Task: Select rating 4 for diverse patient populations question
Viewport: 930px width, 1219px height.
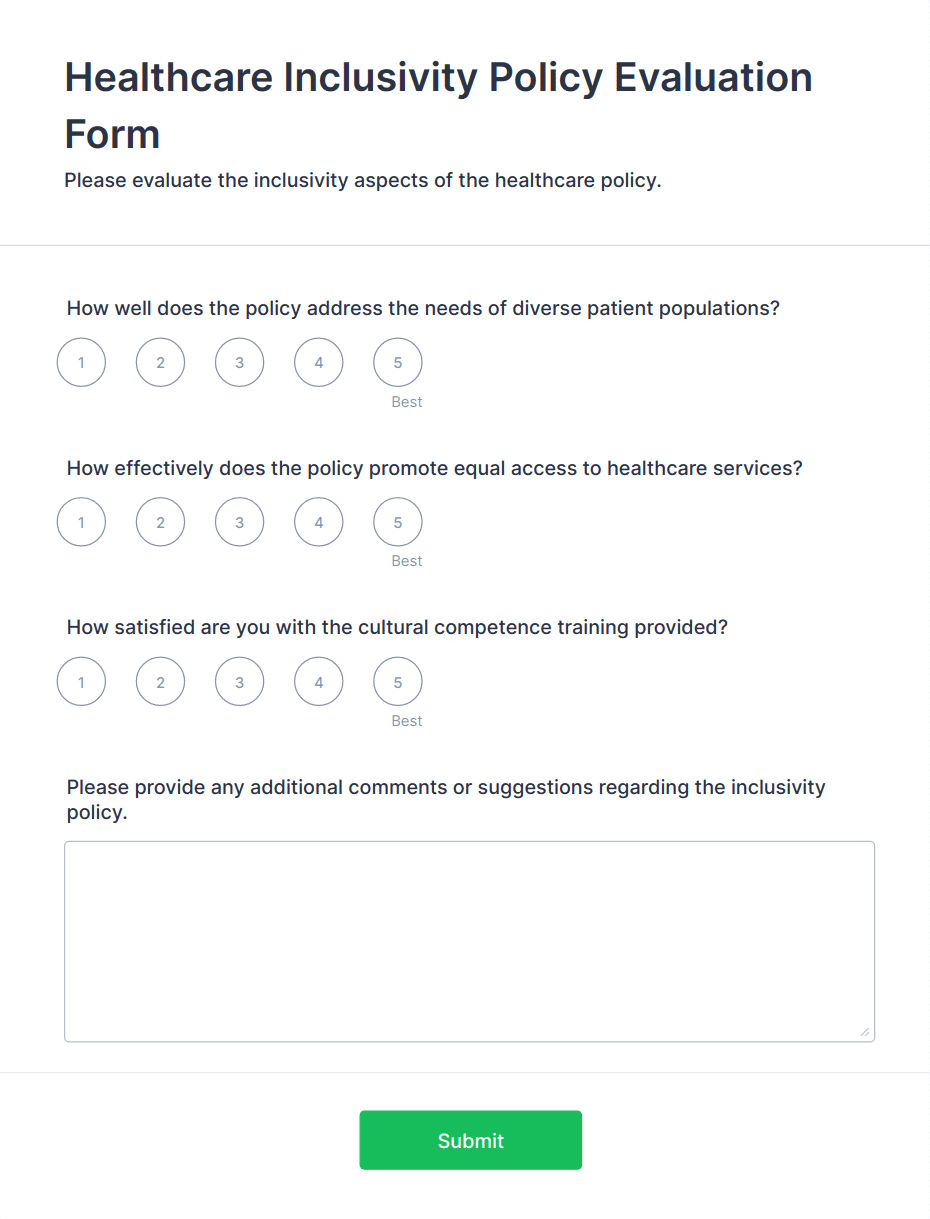Action: [318, 362]
